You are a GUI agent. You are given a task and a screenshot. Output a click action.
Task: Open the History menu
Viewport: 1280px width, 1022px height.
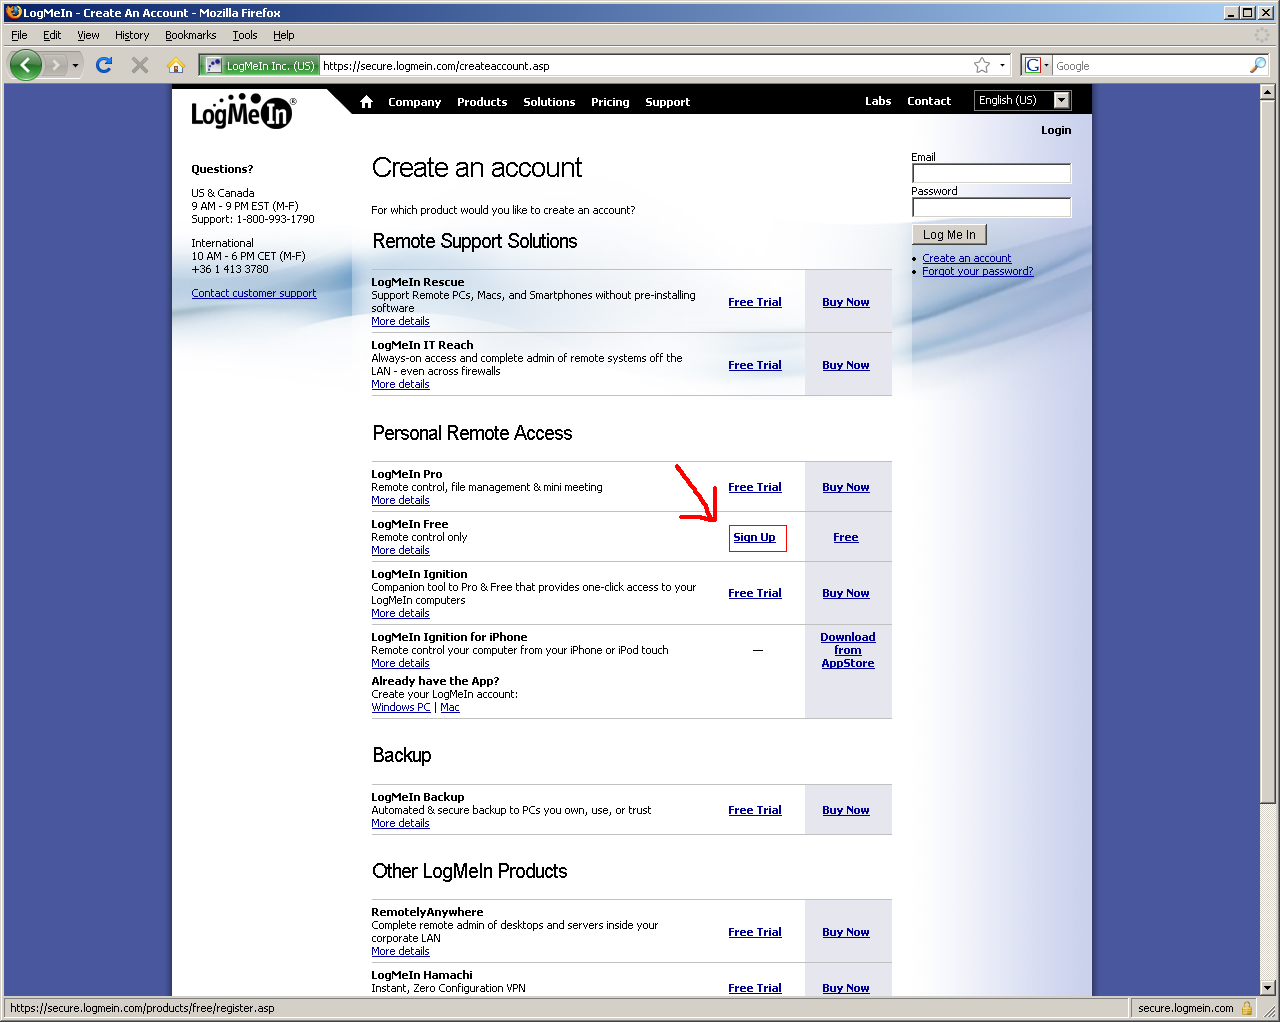click(132, 35)
